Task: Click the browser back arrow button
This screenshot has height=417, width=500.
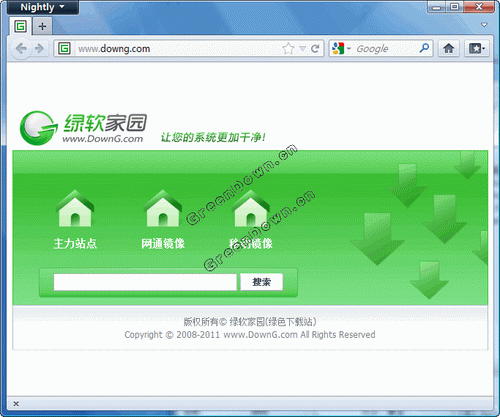Action: [21, 49]
